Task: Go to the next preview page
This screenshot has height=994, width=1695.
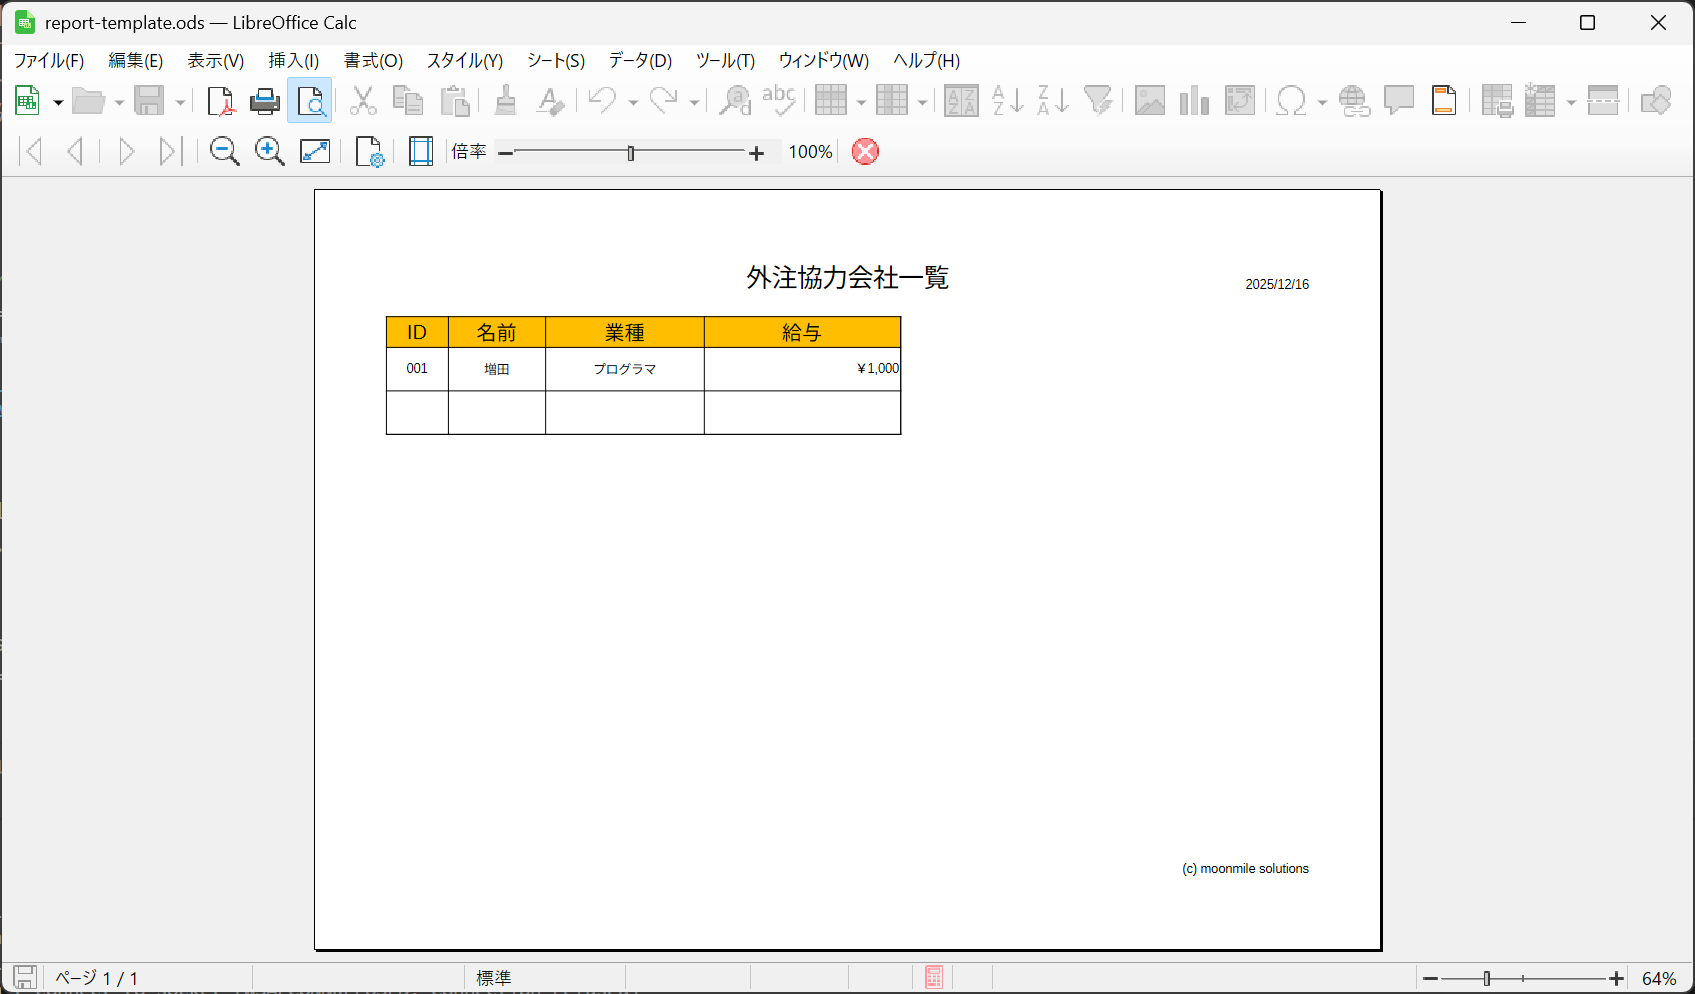Action: click(126, 152)
